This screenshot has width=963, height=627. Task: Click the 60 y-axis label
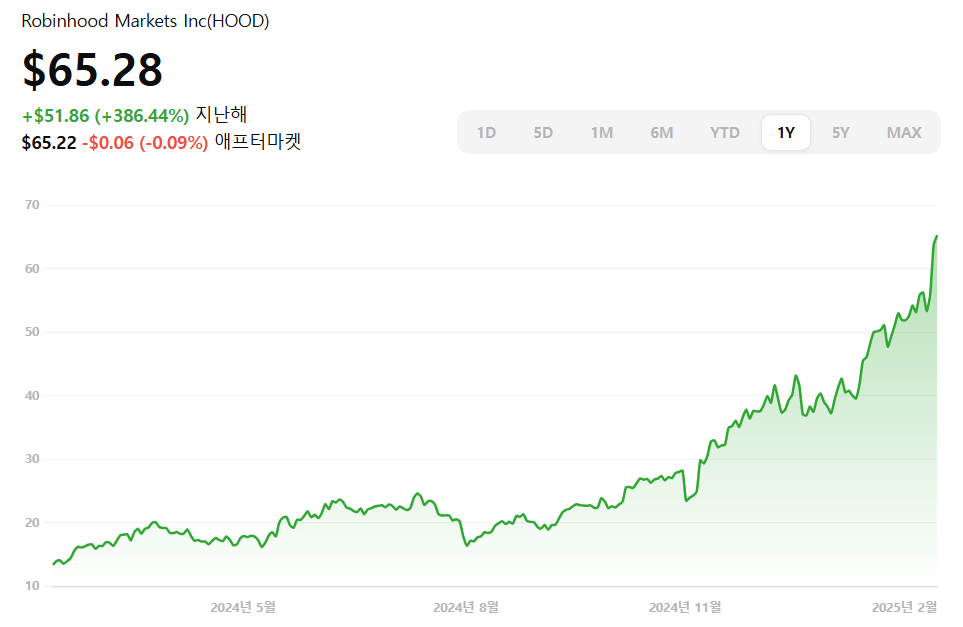tap(32, 268)
